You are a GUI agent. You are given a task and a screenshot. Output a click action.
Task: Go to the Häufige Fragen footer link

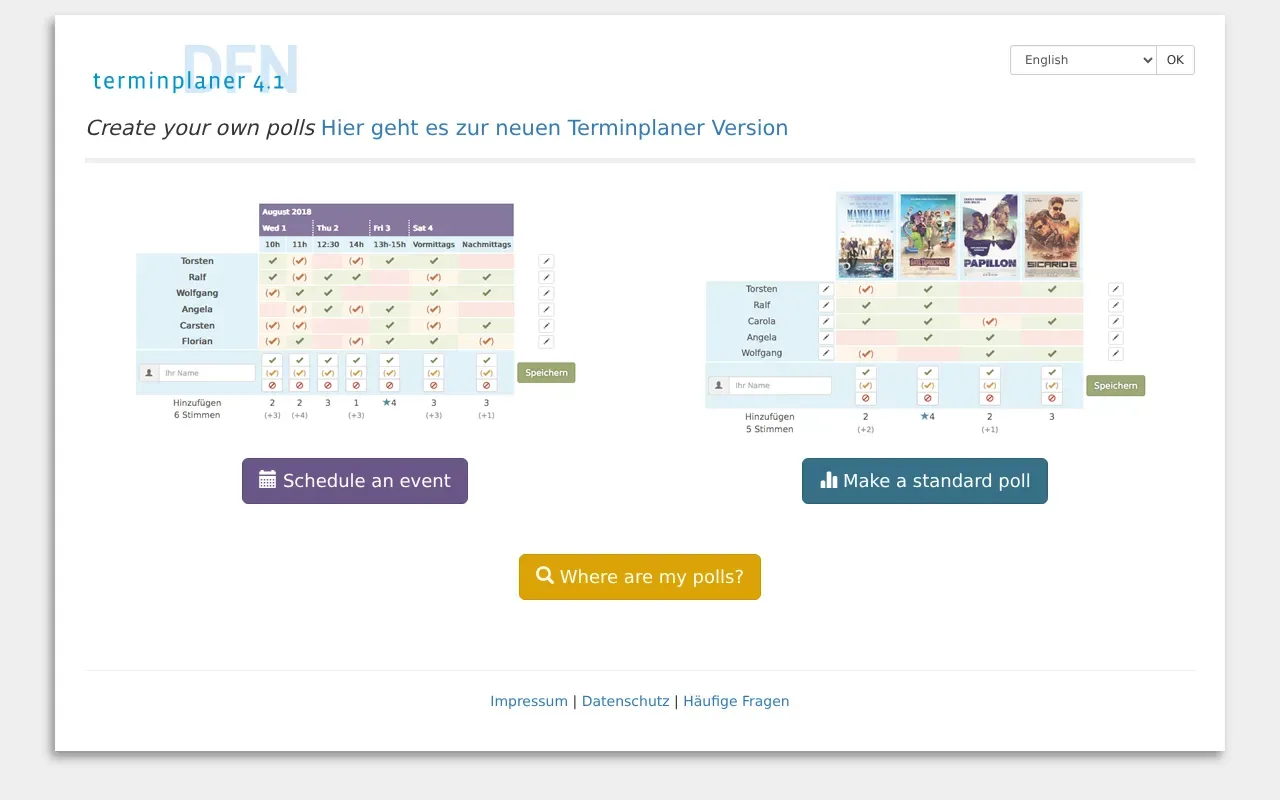736,701
